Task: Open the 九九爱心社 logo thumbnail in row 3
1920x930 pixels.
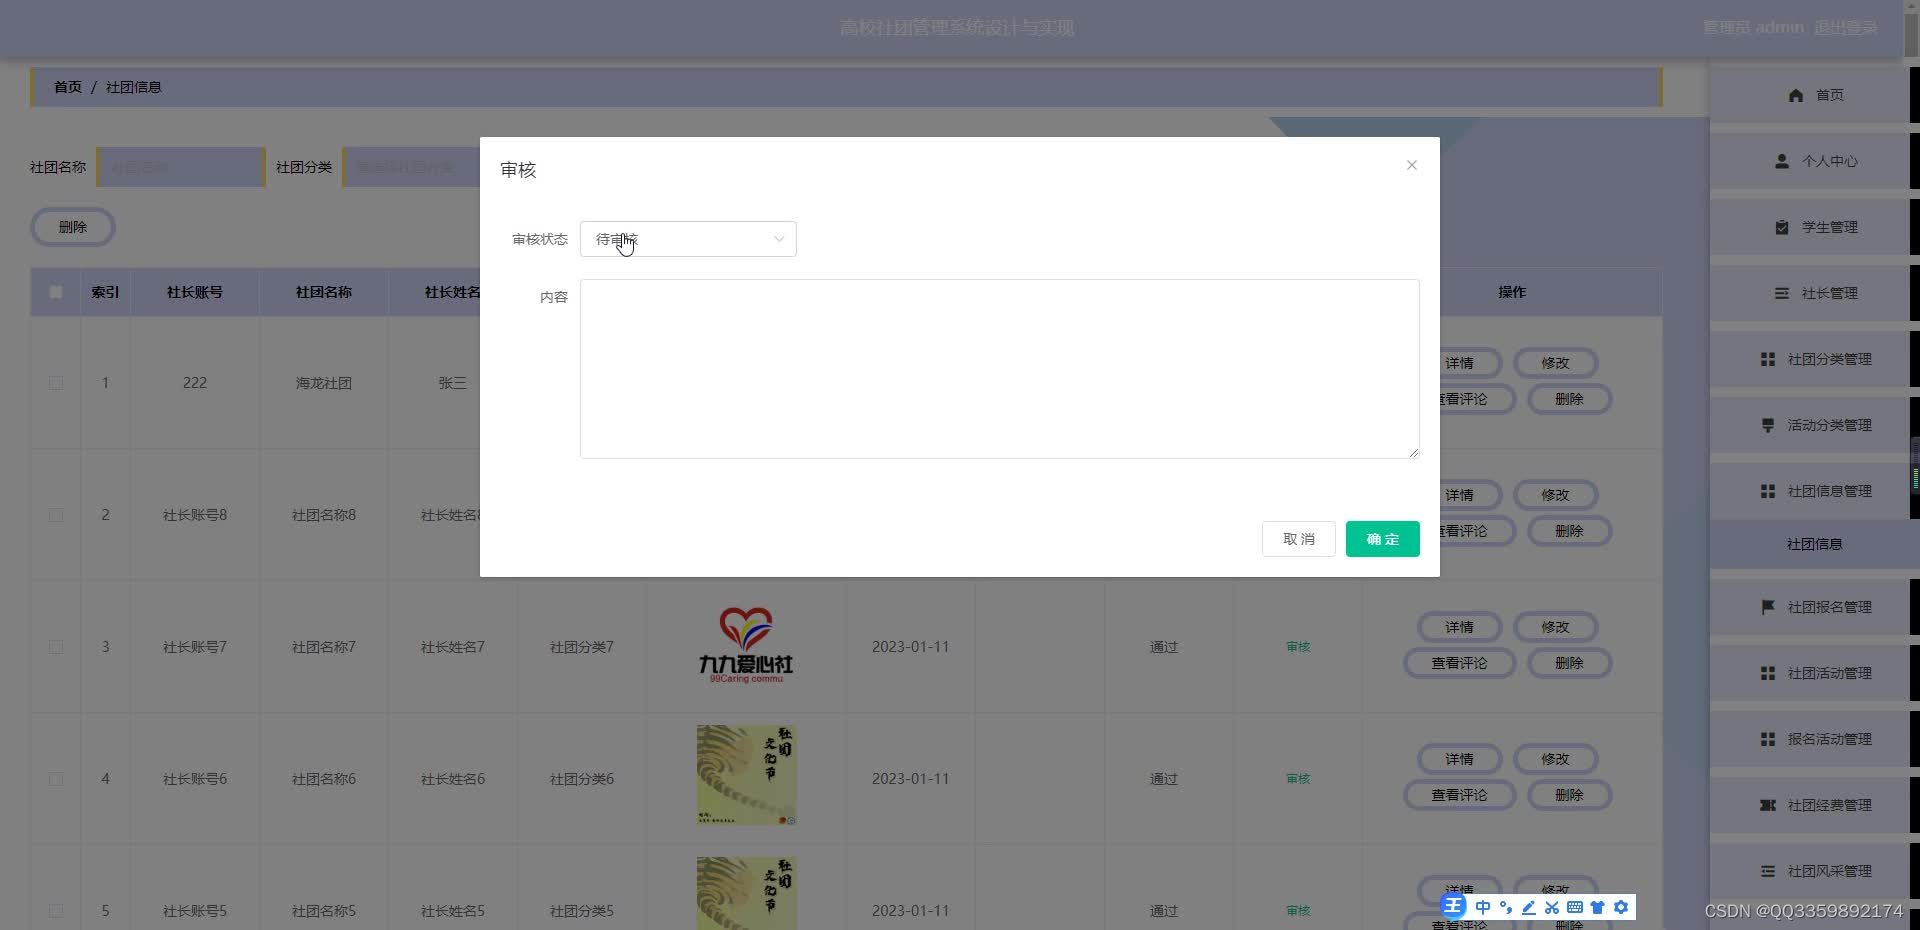Action: (x=746, y=646)
